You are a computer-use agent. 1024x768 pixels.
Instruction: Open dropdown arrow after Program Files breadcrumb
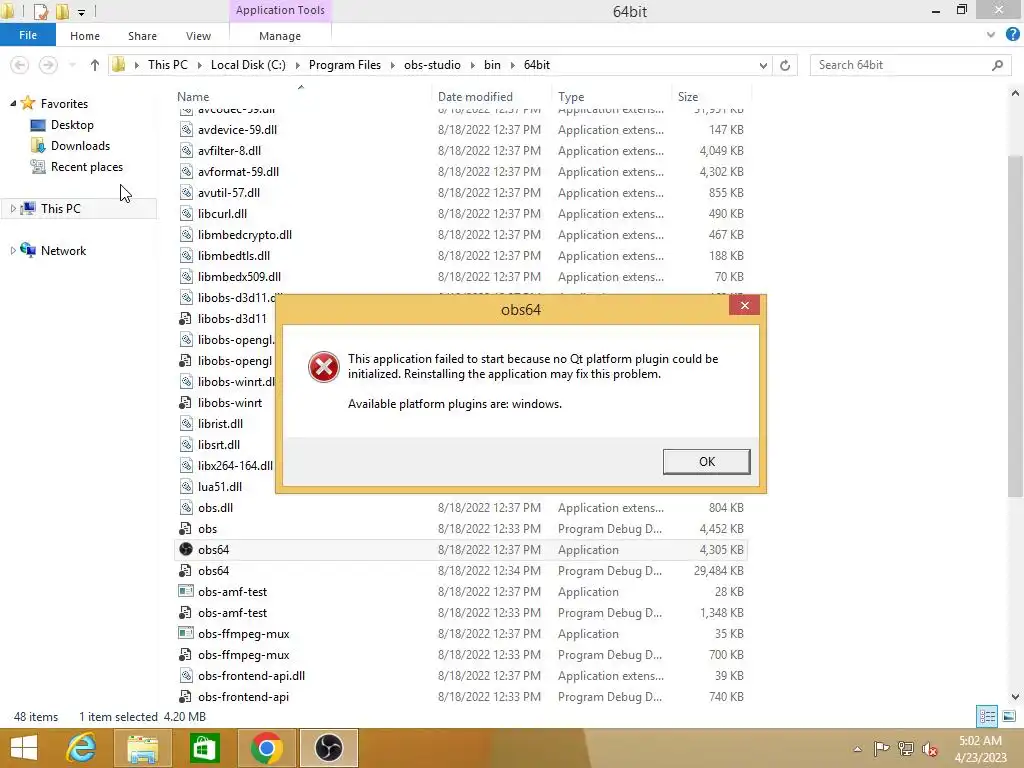click(x=392, y=65)
